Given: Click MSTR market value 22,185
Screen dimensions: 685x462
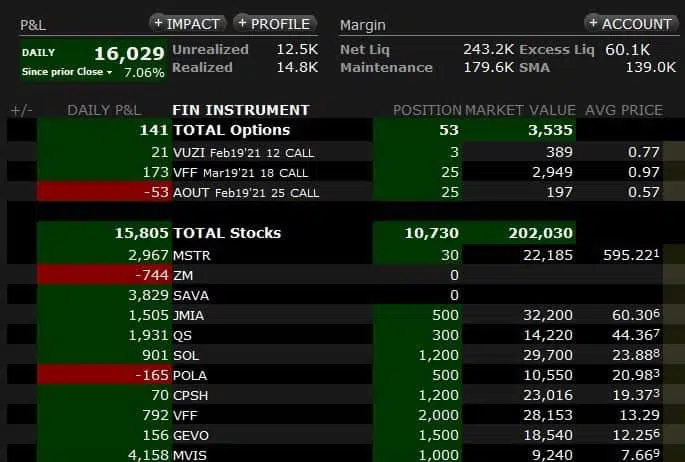Looking at the screenshot, I should click(548, 255).
